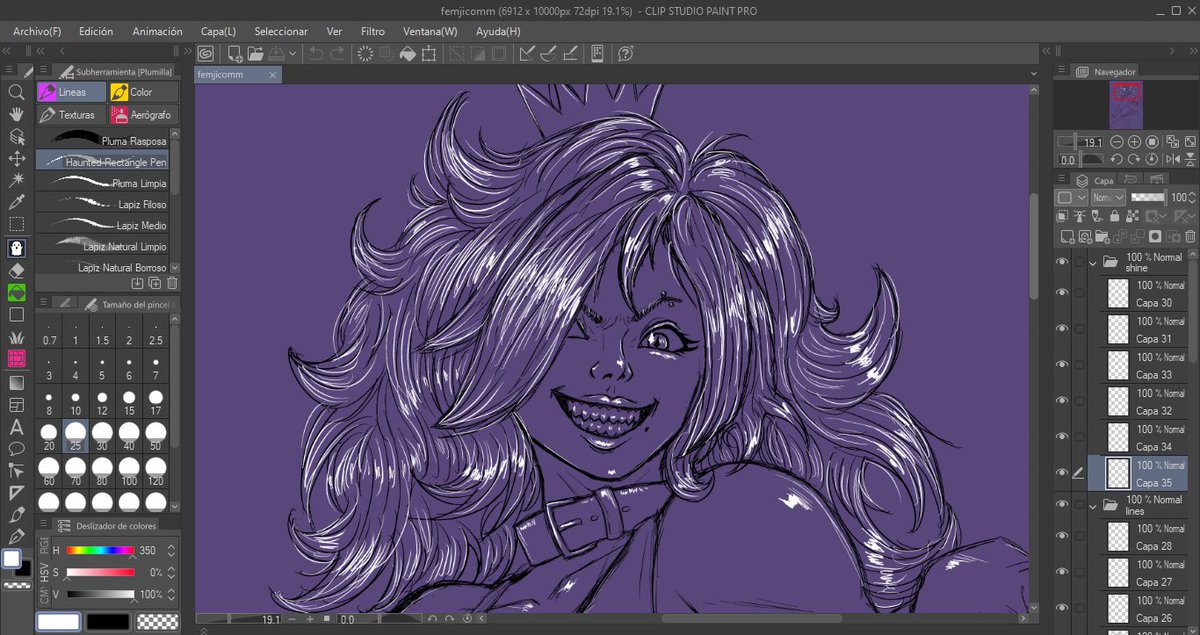Open Sub Tool panel menu icon
Viewport: 1200px width, 635px height.
[x=44, y=71]
